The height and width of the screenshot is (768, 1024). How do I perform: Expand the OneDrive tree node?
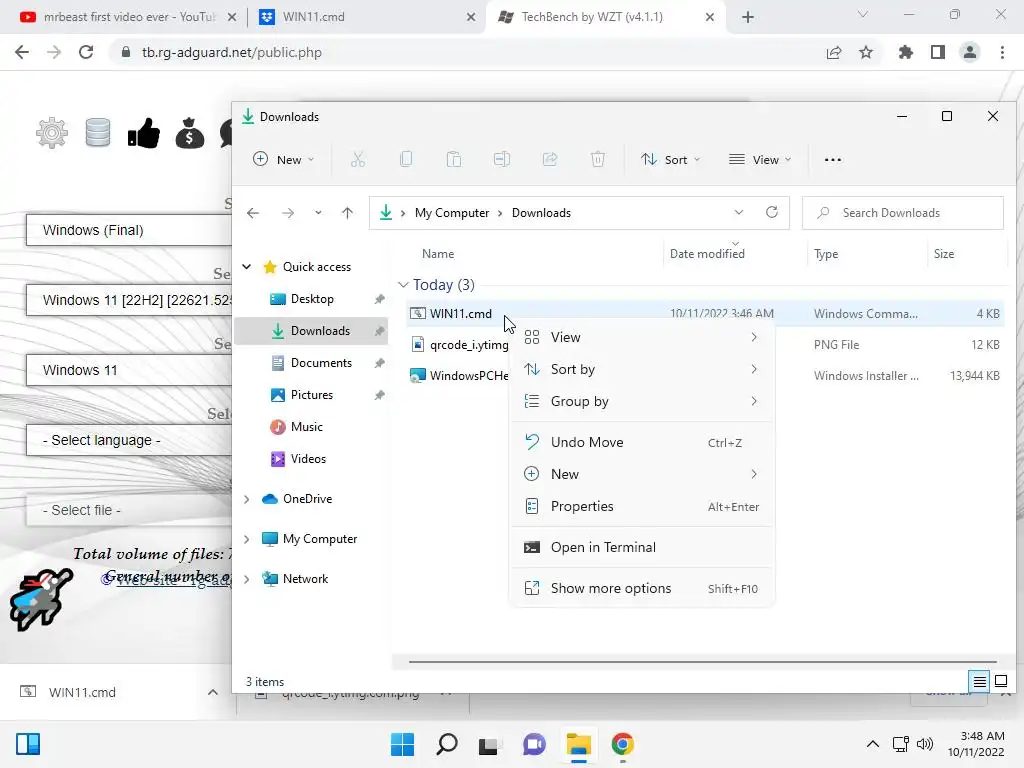(x=247, y=499)
